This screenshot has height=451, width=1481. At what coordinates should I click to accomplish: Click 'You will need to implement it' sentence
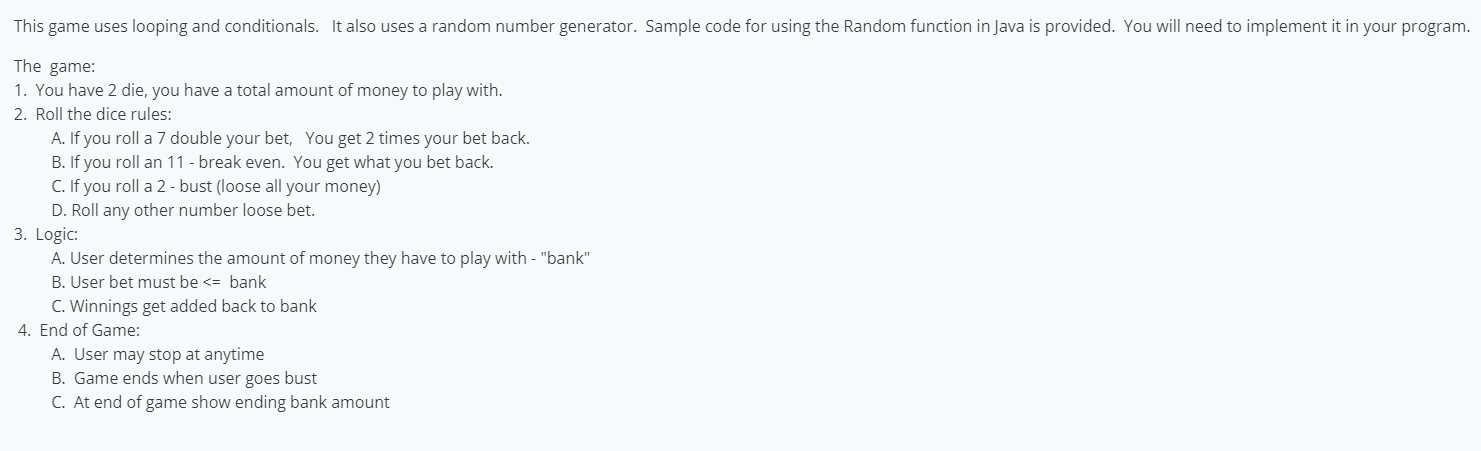click(x=1297, y=27)
